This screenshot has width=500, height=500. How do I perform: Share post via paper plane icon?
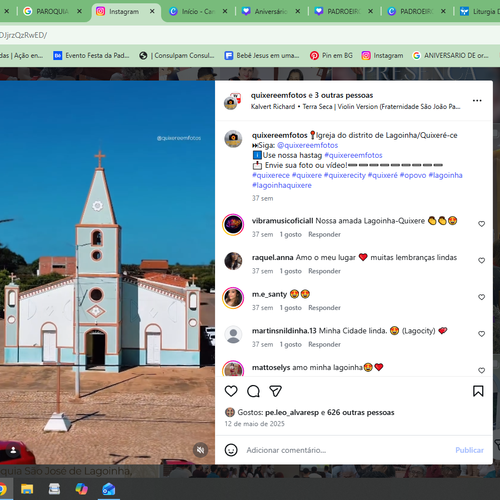click(x=275, y=391)
